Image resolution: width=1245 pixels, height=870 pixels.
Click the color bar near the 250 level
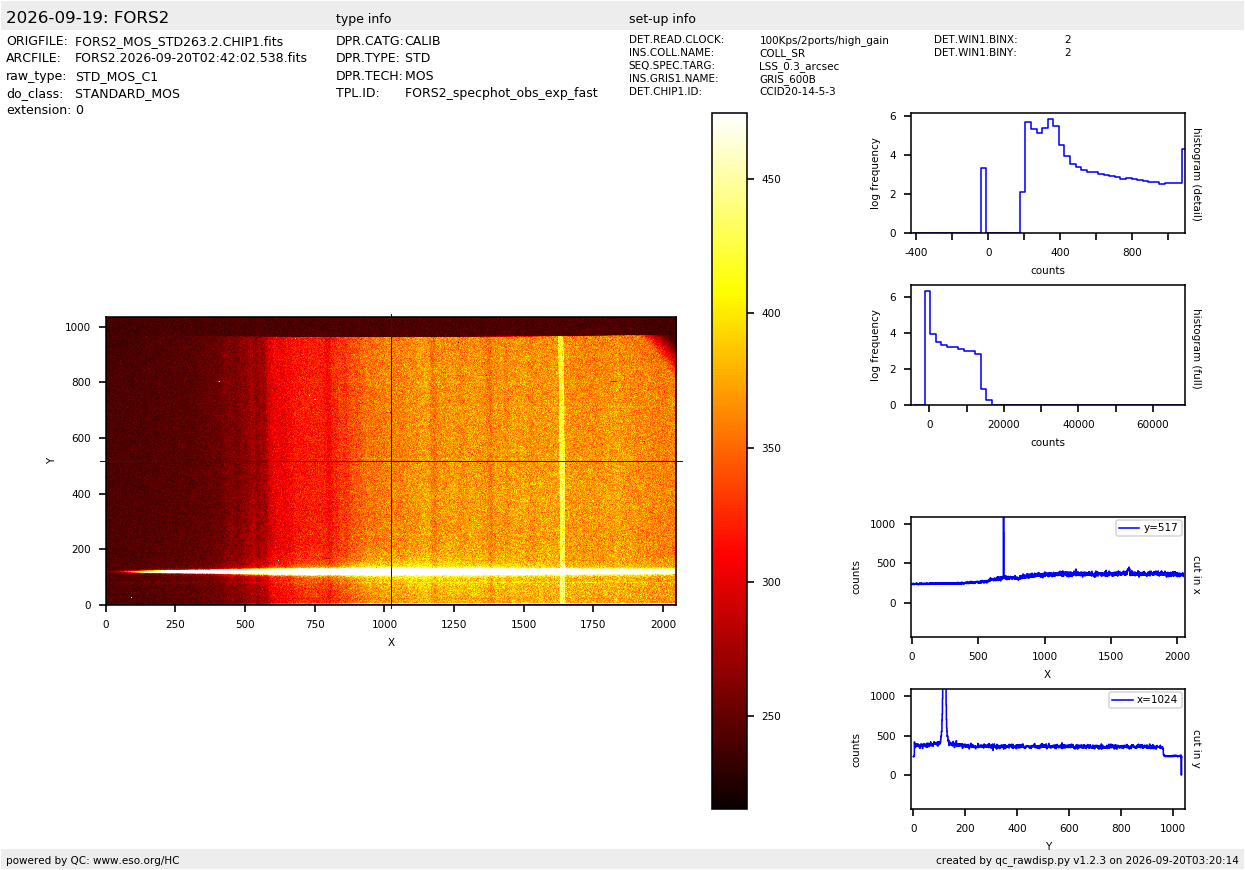(x=729, y=716)
